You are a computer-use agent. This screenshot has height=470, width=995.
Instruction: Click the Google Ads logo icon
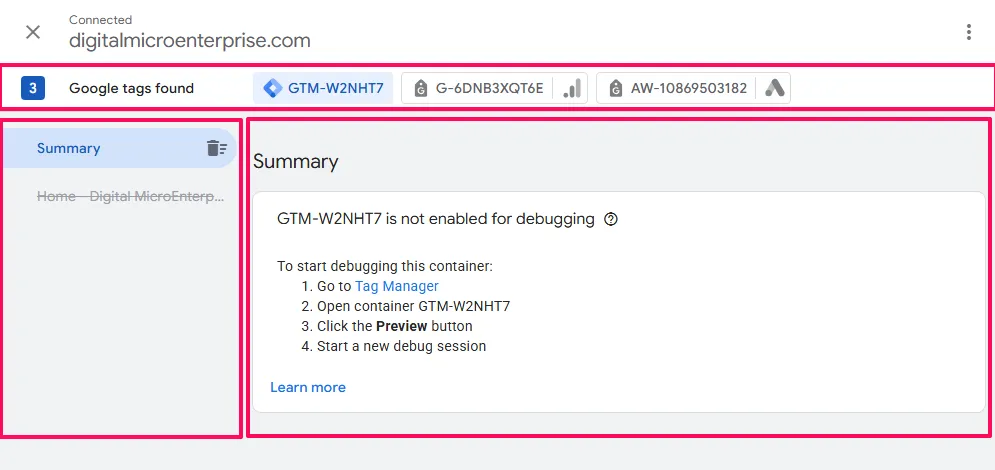click(774, 88)
